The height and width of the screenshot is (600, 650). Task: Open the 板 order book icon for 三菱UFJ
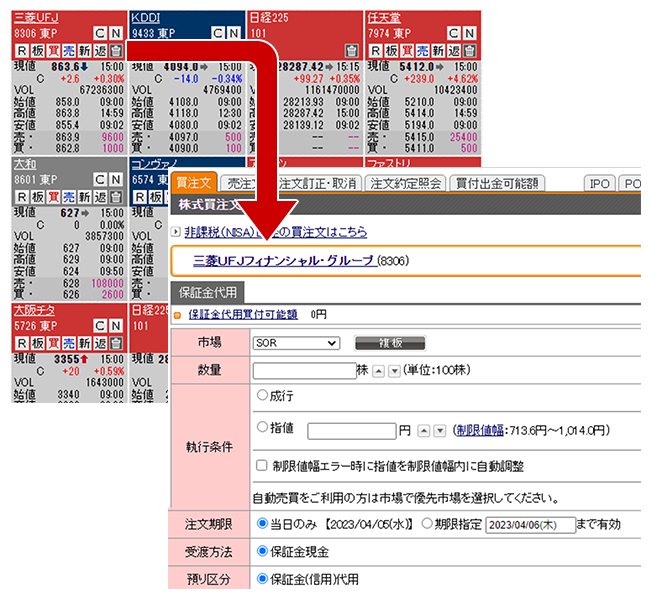tap(38, 51)
